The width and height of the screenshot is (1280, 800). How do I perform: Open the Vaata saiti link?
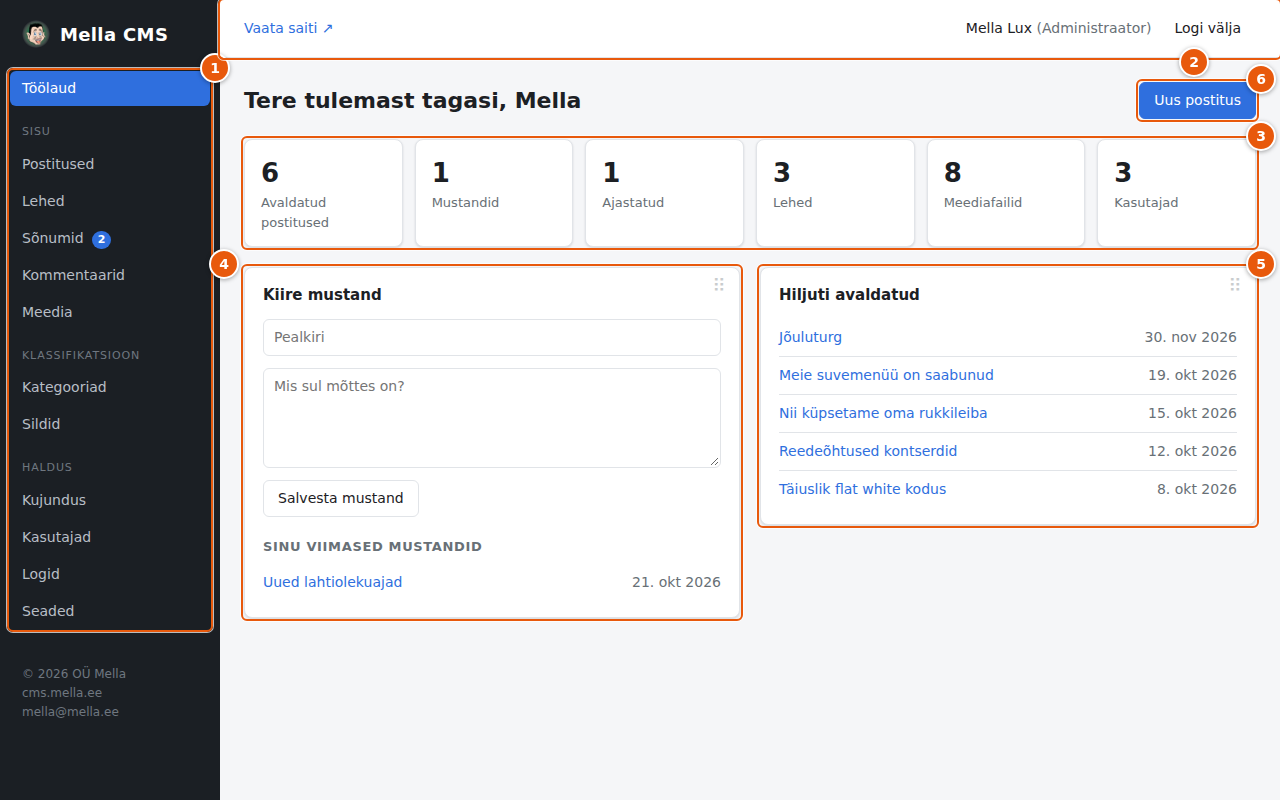pyautogui.click(x=289, y=28)
